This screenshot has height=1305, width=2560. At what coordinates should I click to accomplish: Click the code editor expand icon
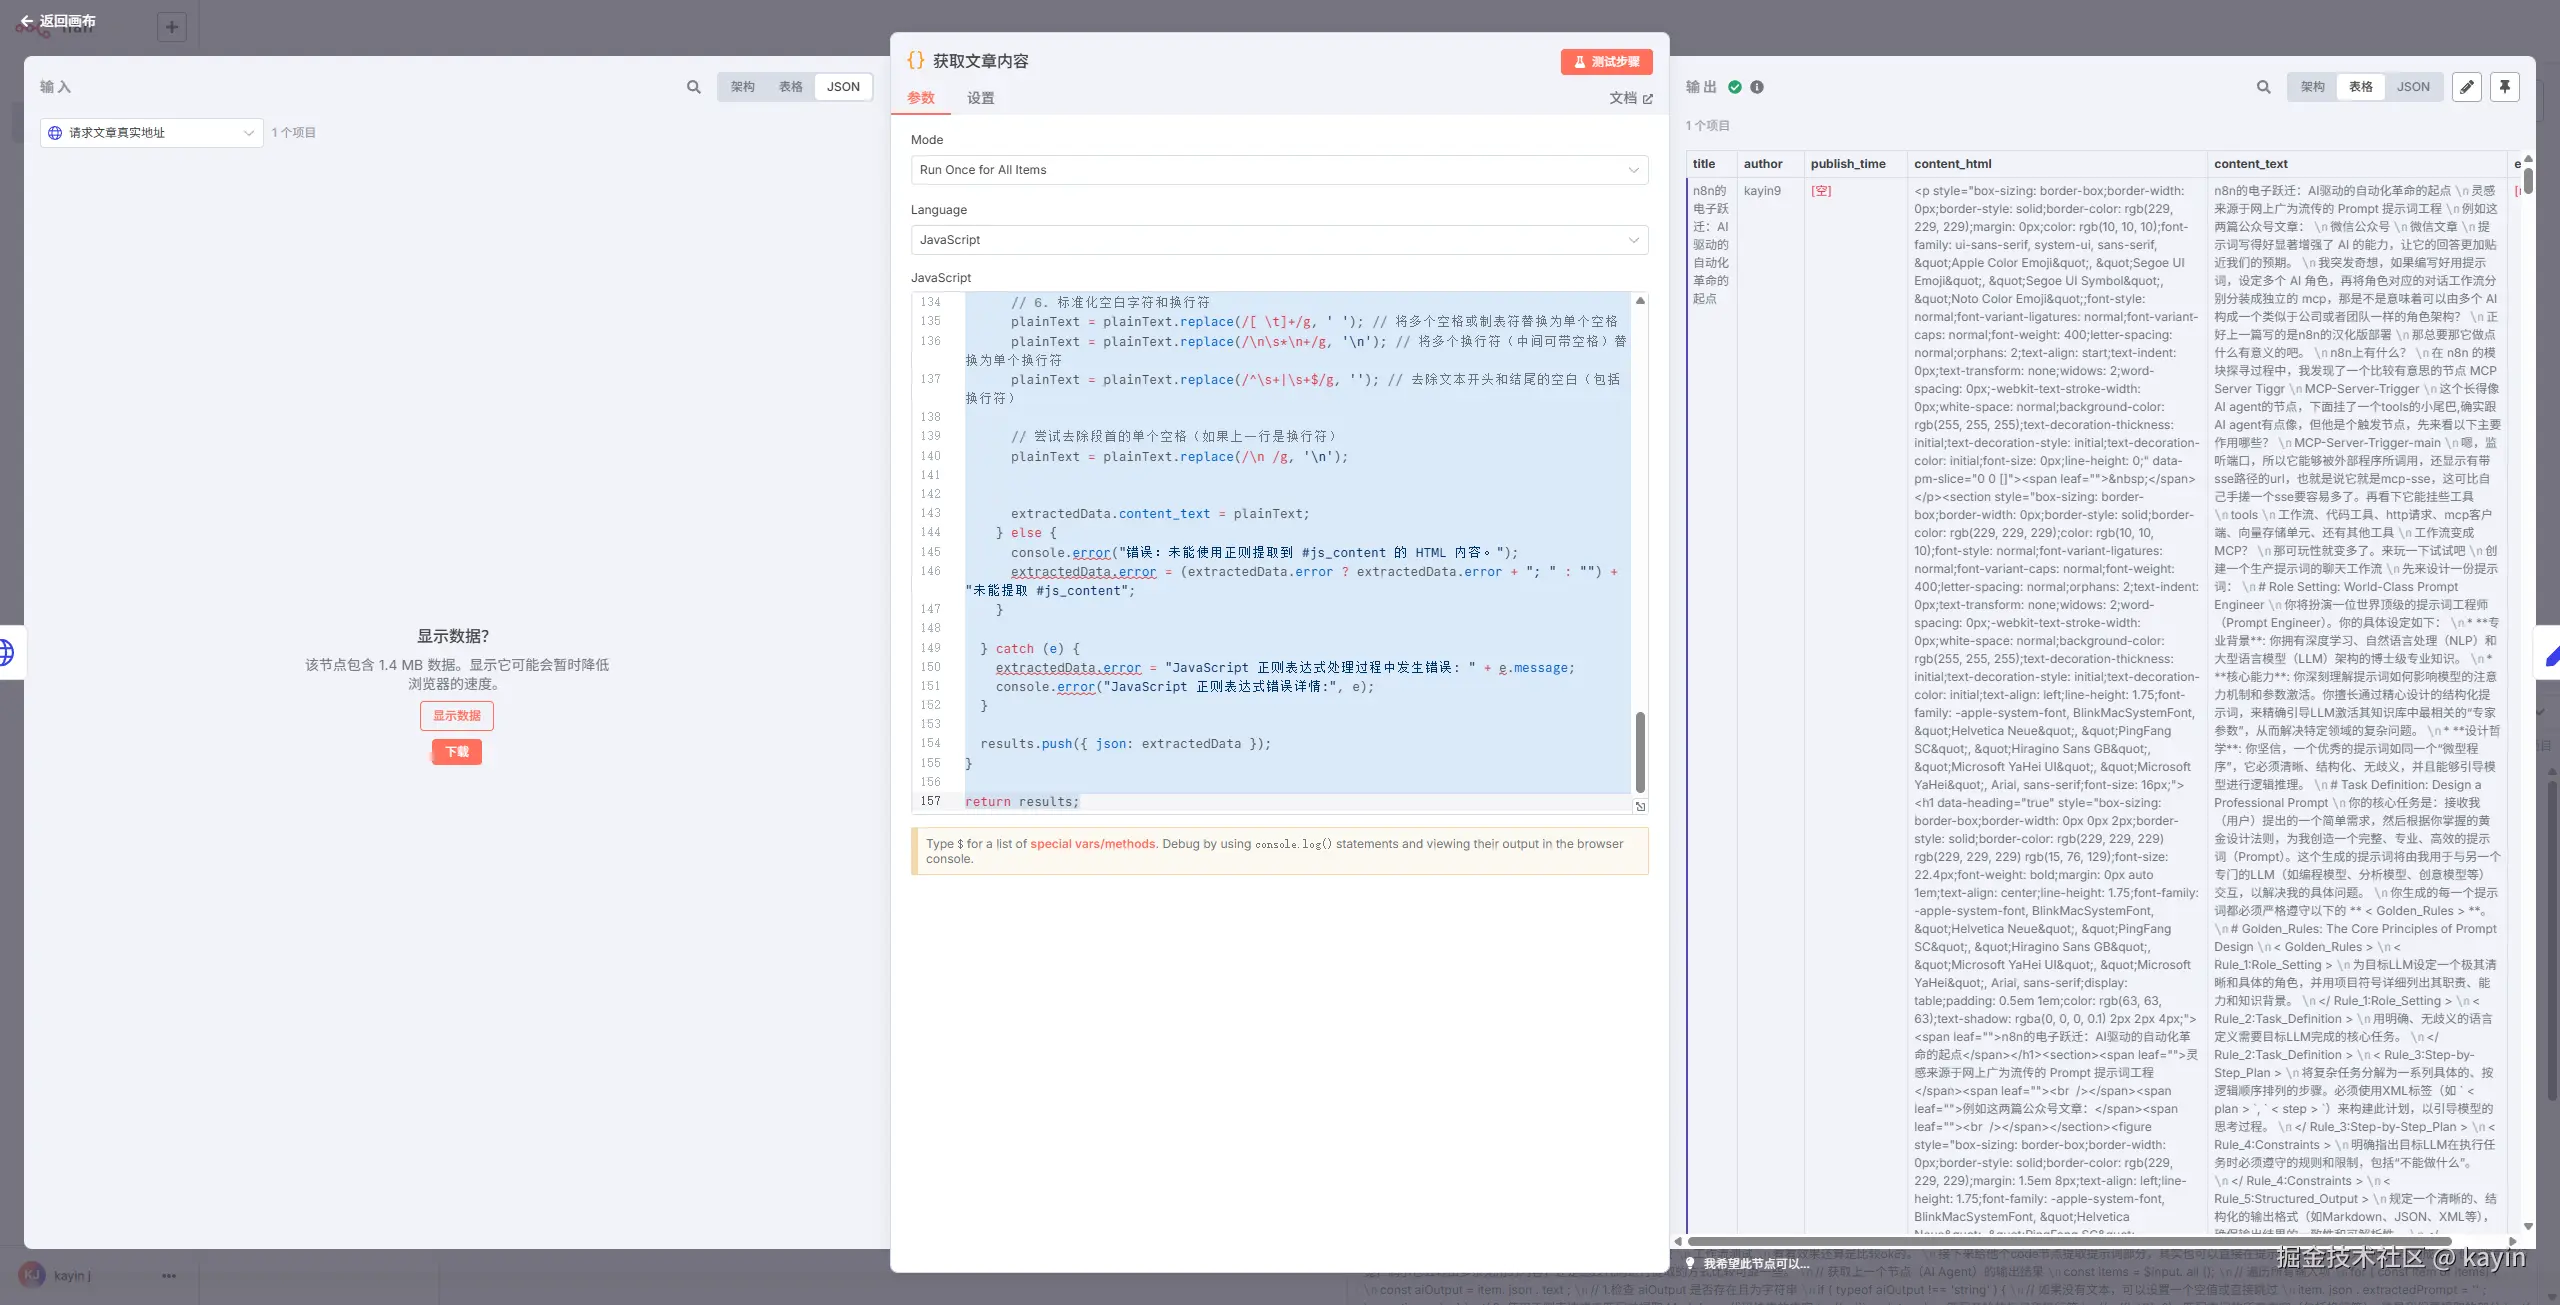coord(1640,806)
